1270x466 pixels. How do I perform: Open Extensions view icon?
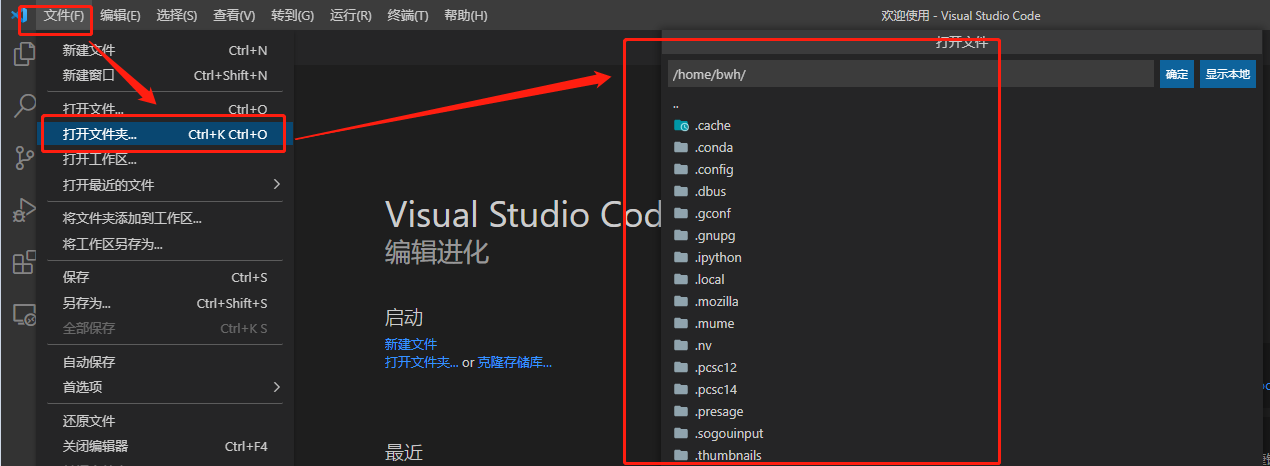24,263
